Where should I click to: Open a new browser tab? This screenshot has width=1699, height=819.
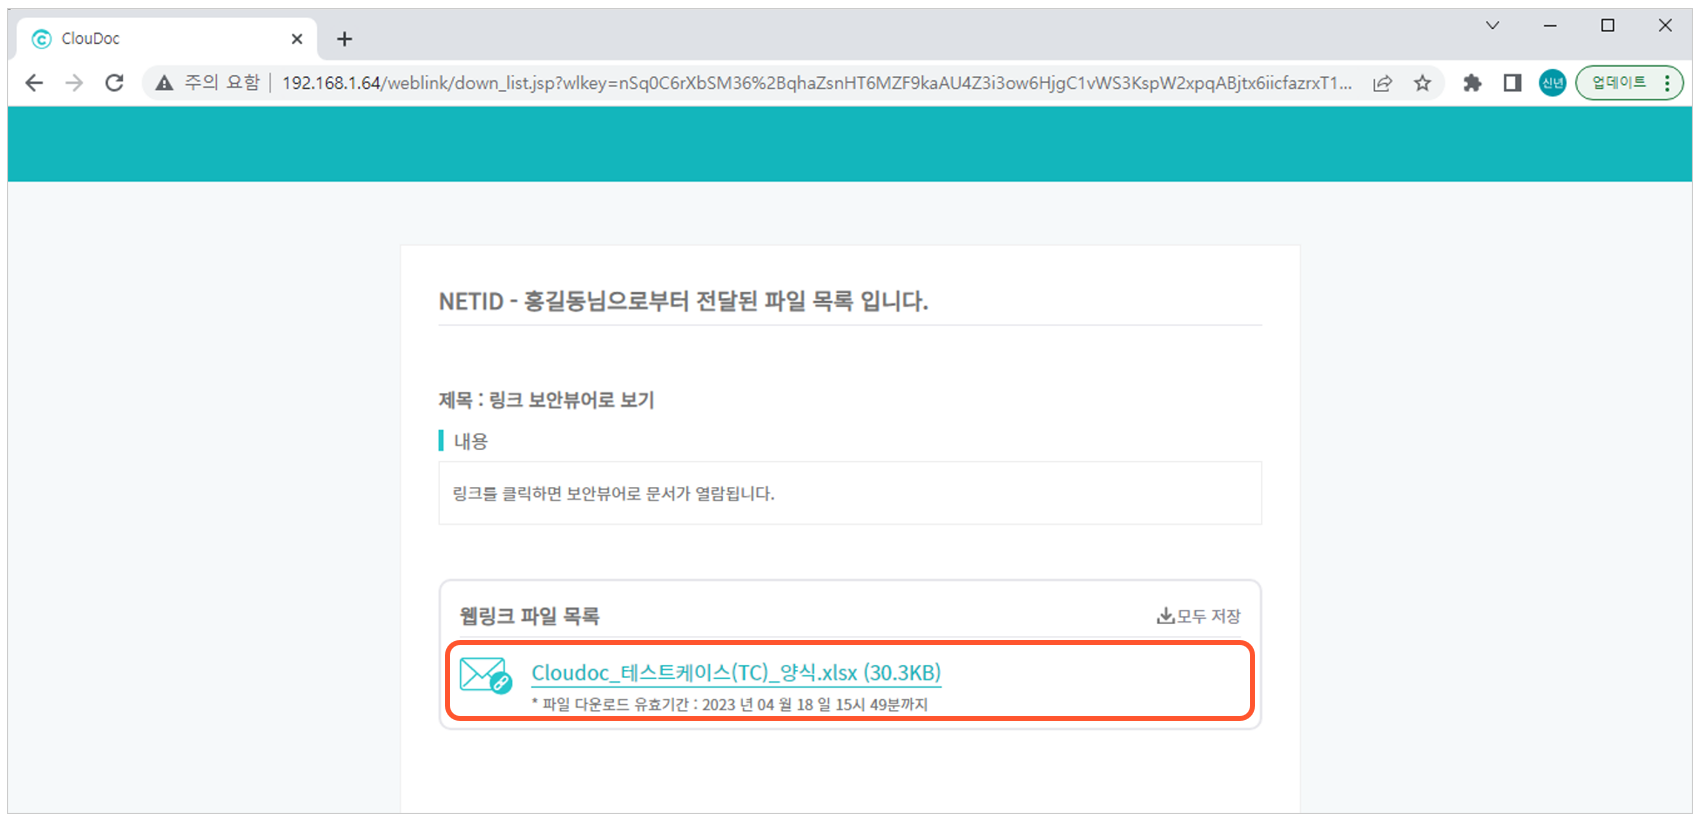point(344,39)
